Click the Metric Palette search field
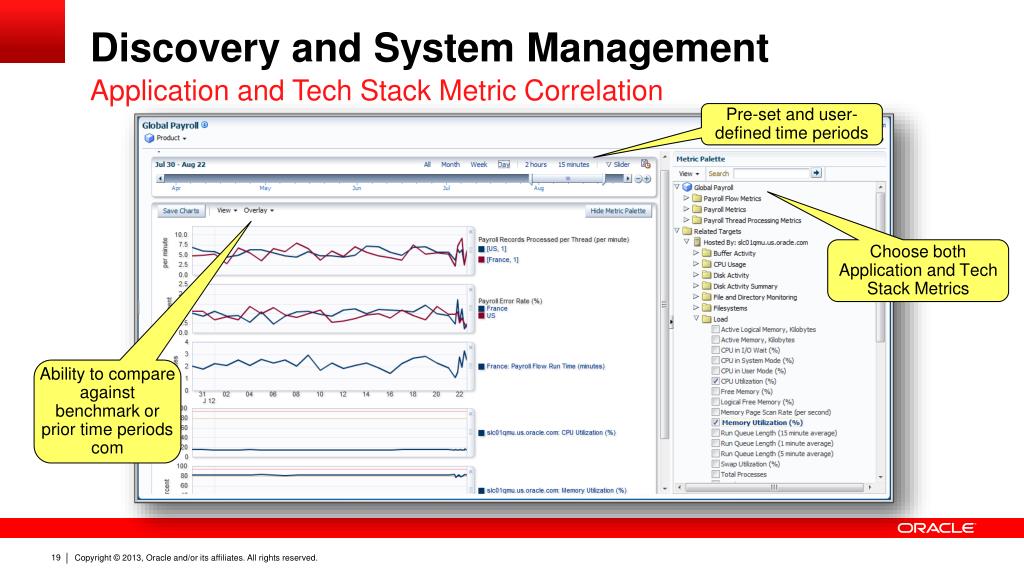 [771, 173]
